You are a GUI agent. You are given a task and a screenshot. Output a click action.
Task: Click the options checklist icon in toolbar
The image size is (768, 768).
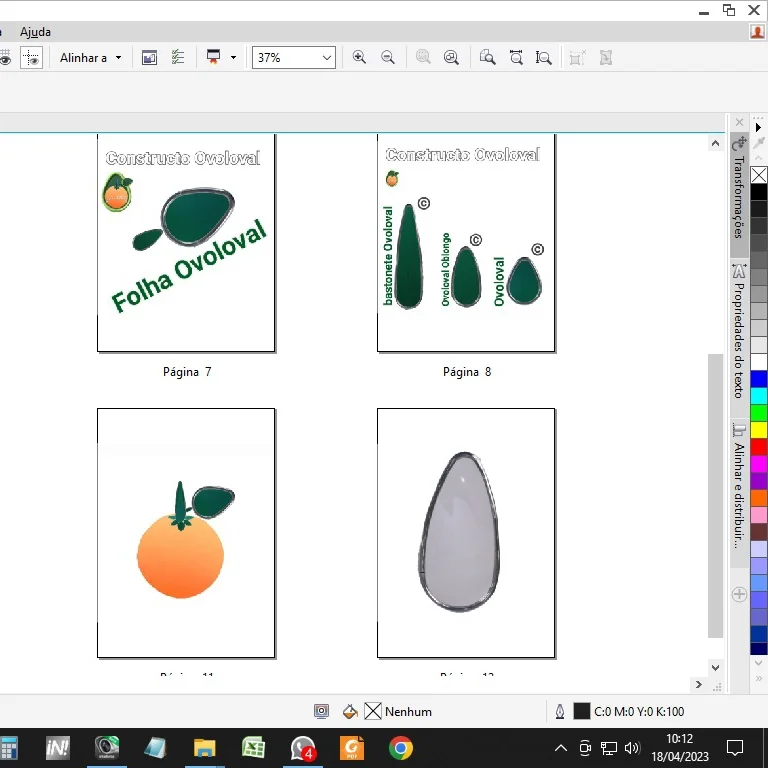[178, 58]
